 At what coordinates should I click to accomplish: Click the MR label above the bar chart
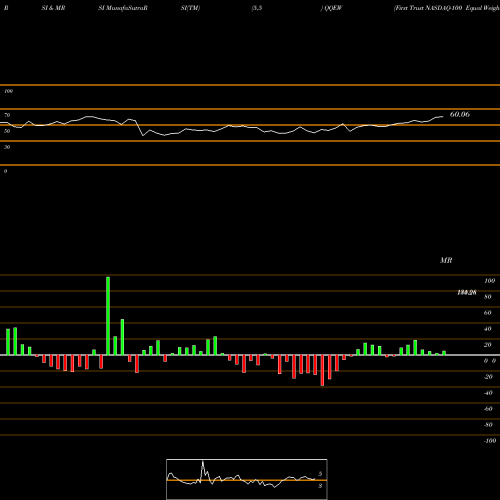(446, 260)
